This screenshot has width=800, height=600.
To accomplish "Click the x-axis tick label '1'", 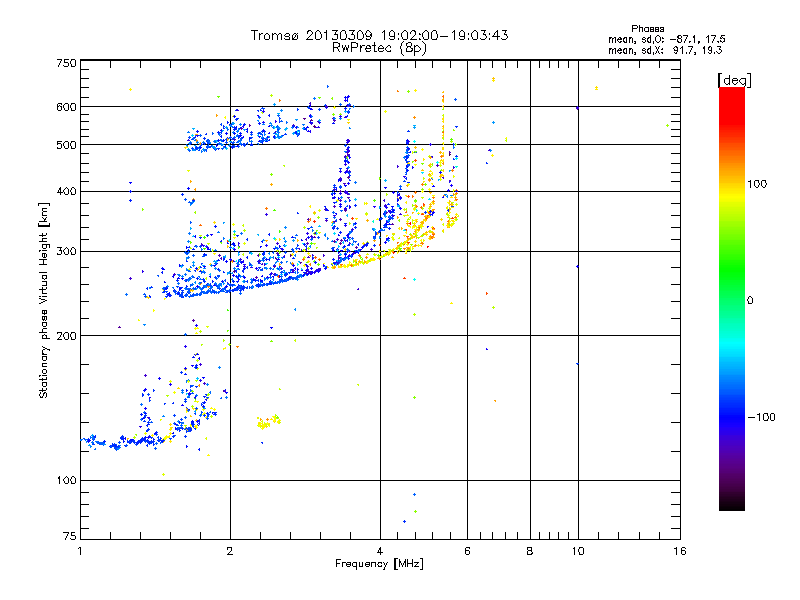I will pos(80,551).
